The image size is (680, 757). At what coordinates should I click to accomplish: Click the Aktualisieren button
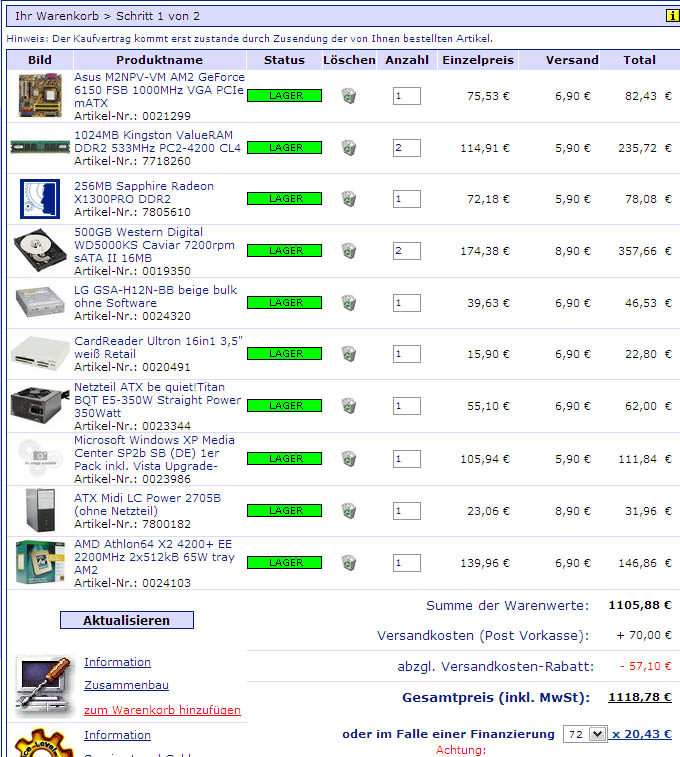[x=127, y=620]
